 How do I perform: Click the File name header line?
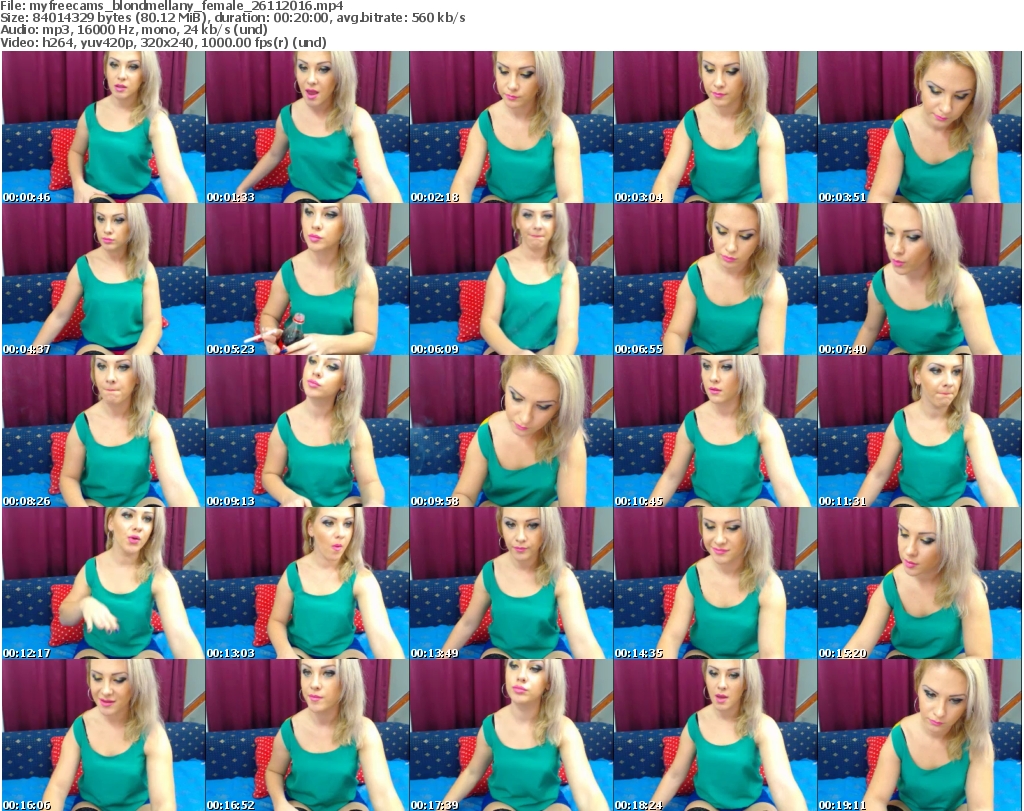[172, 6]
